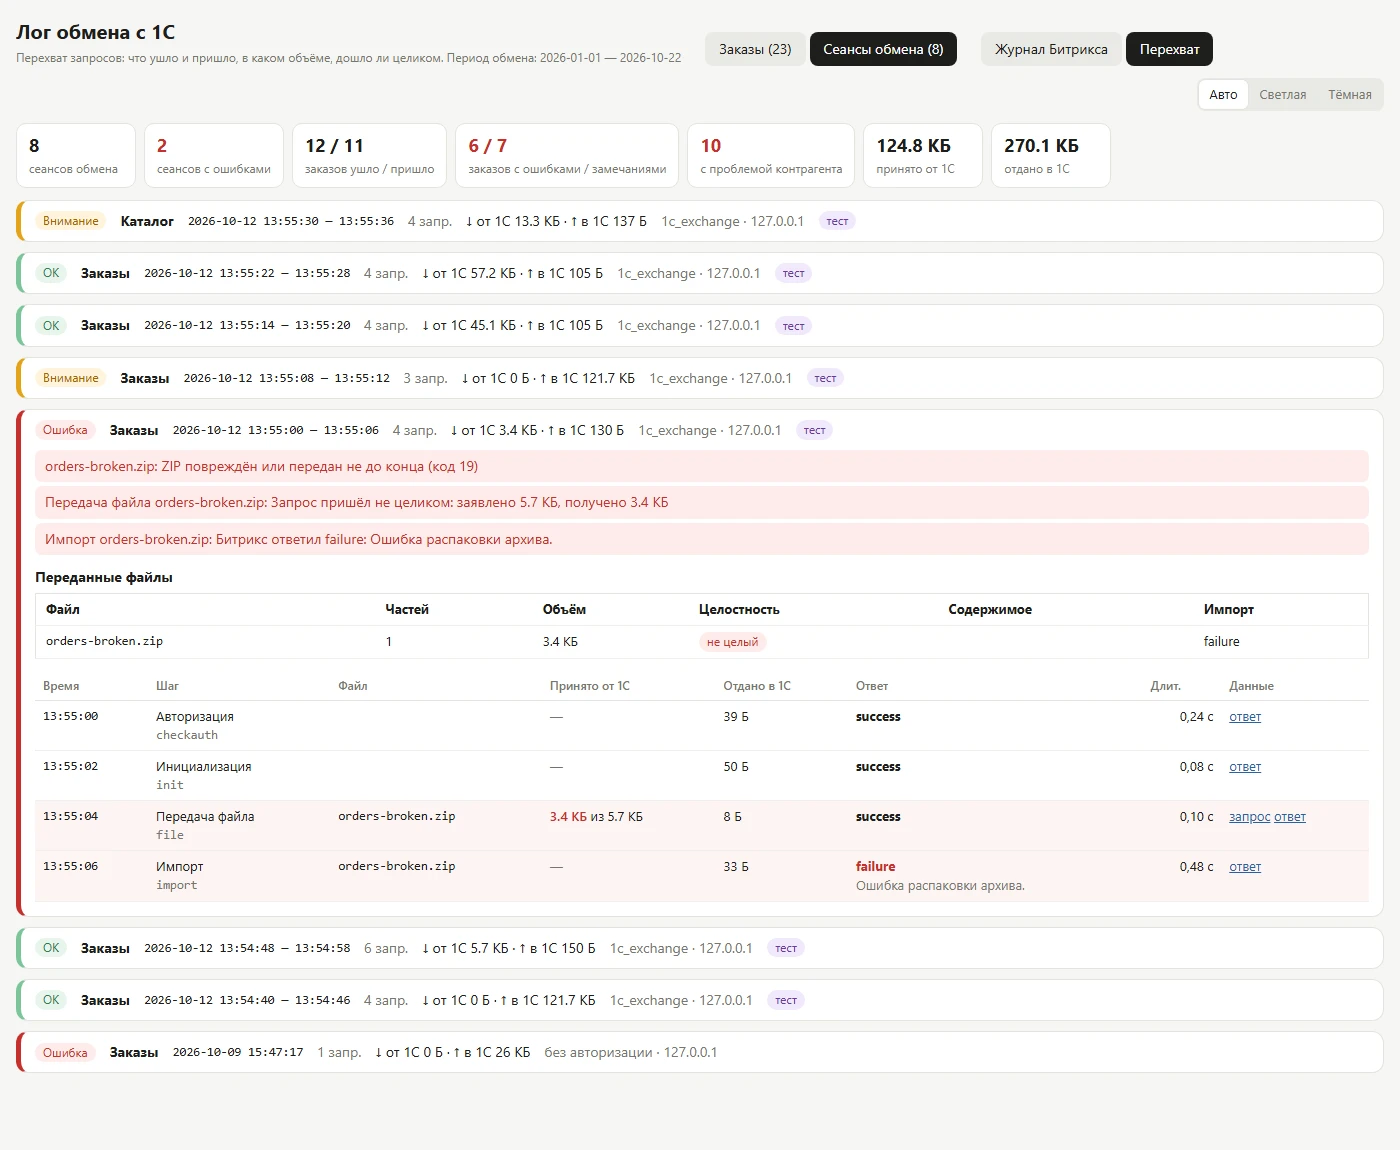Click the "270.1 КБ отдано в 1С" card
The image size is (1400, 1150).
point(1051,155)
